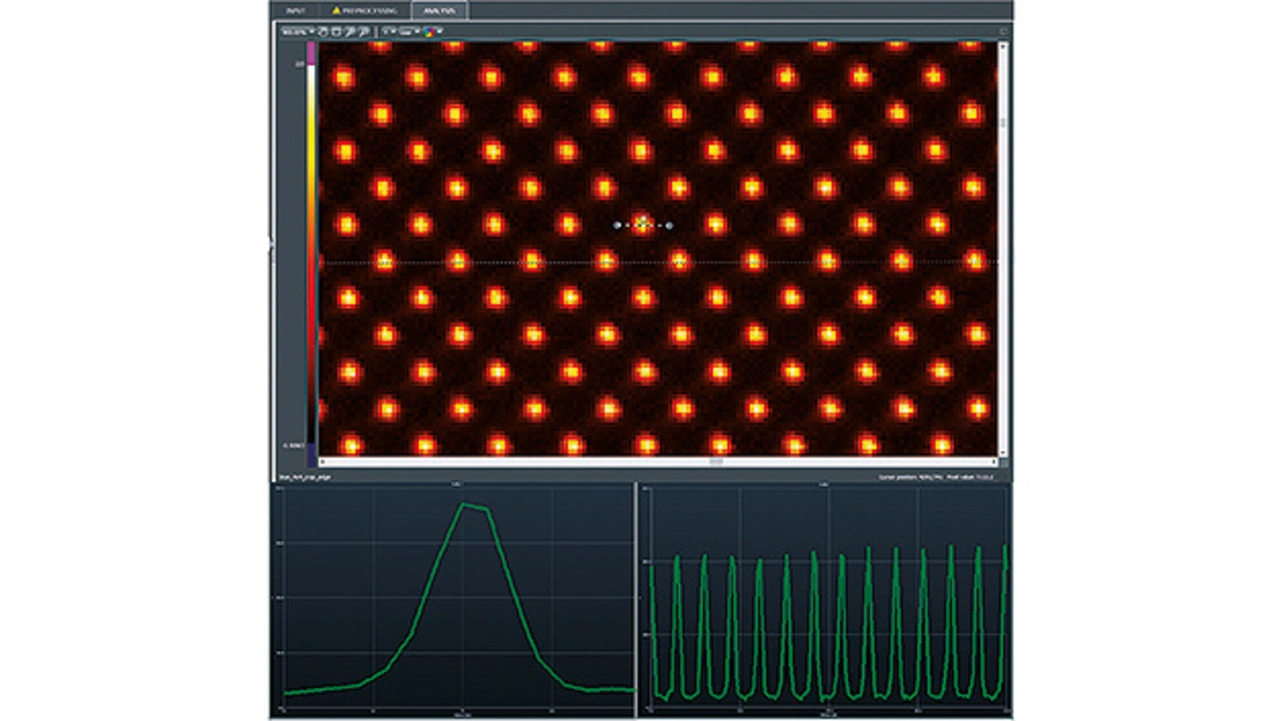Viewport: 1280px width, 721px height.
Task: Click the right arrow of horizontal scrollbar
Action: (993, 462)
